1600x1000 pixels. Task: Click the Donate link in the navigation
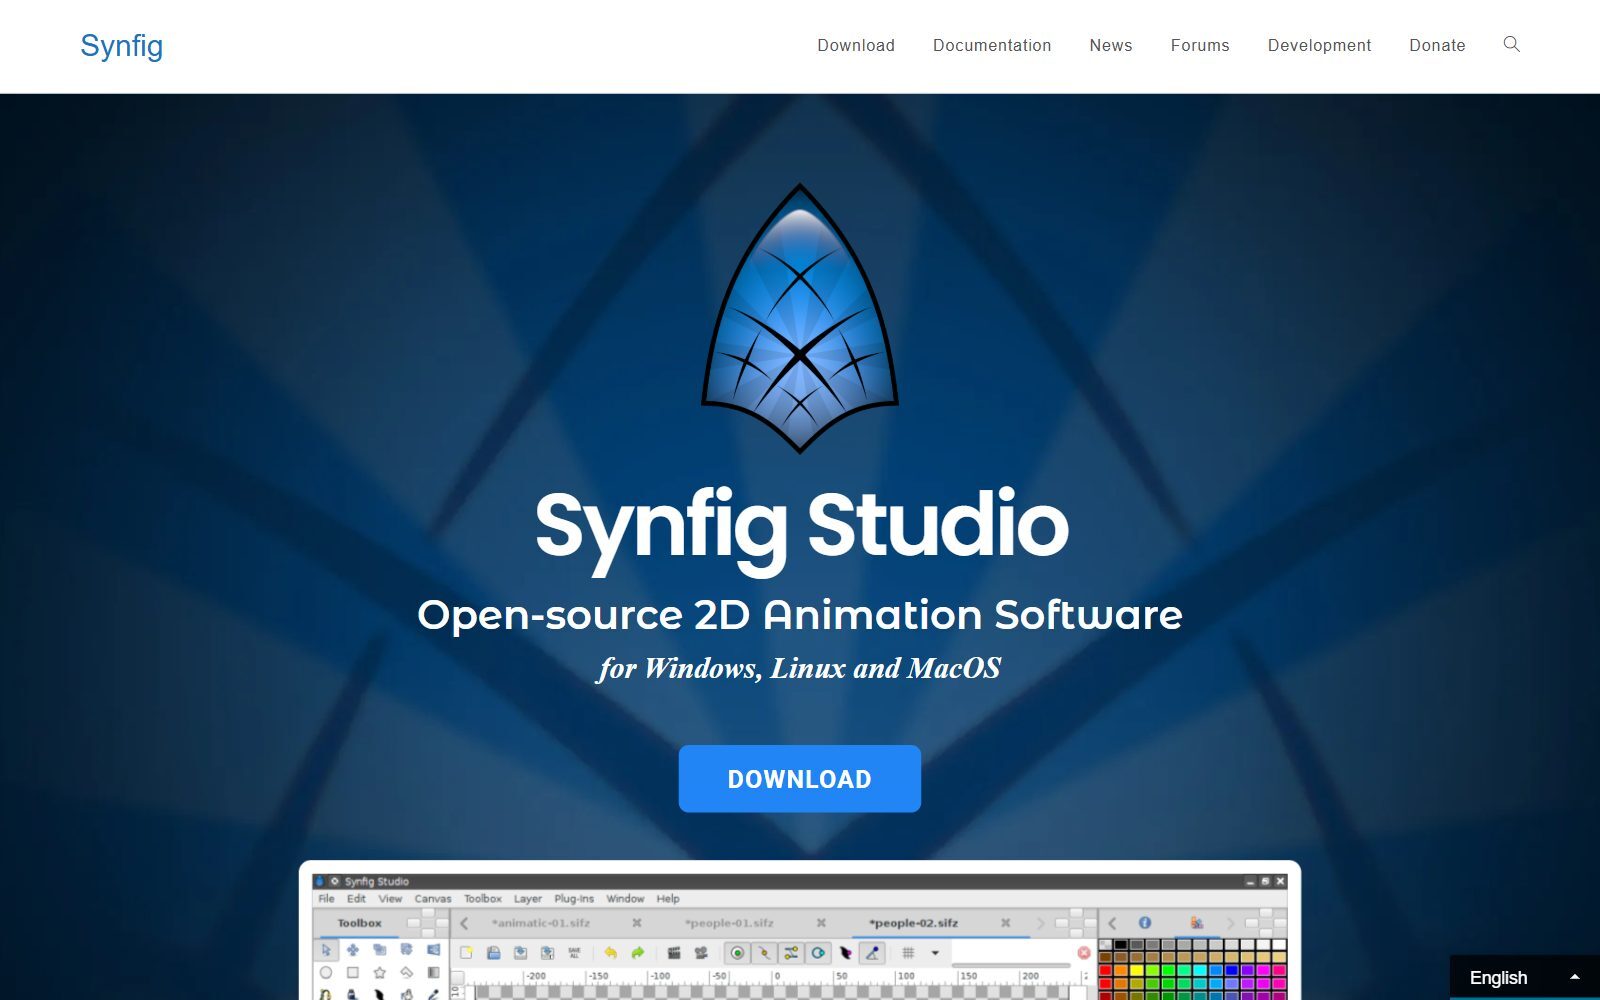(x=1437, y=45)
